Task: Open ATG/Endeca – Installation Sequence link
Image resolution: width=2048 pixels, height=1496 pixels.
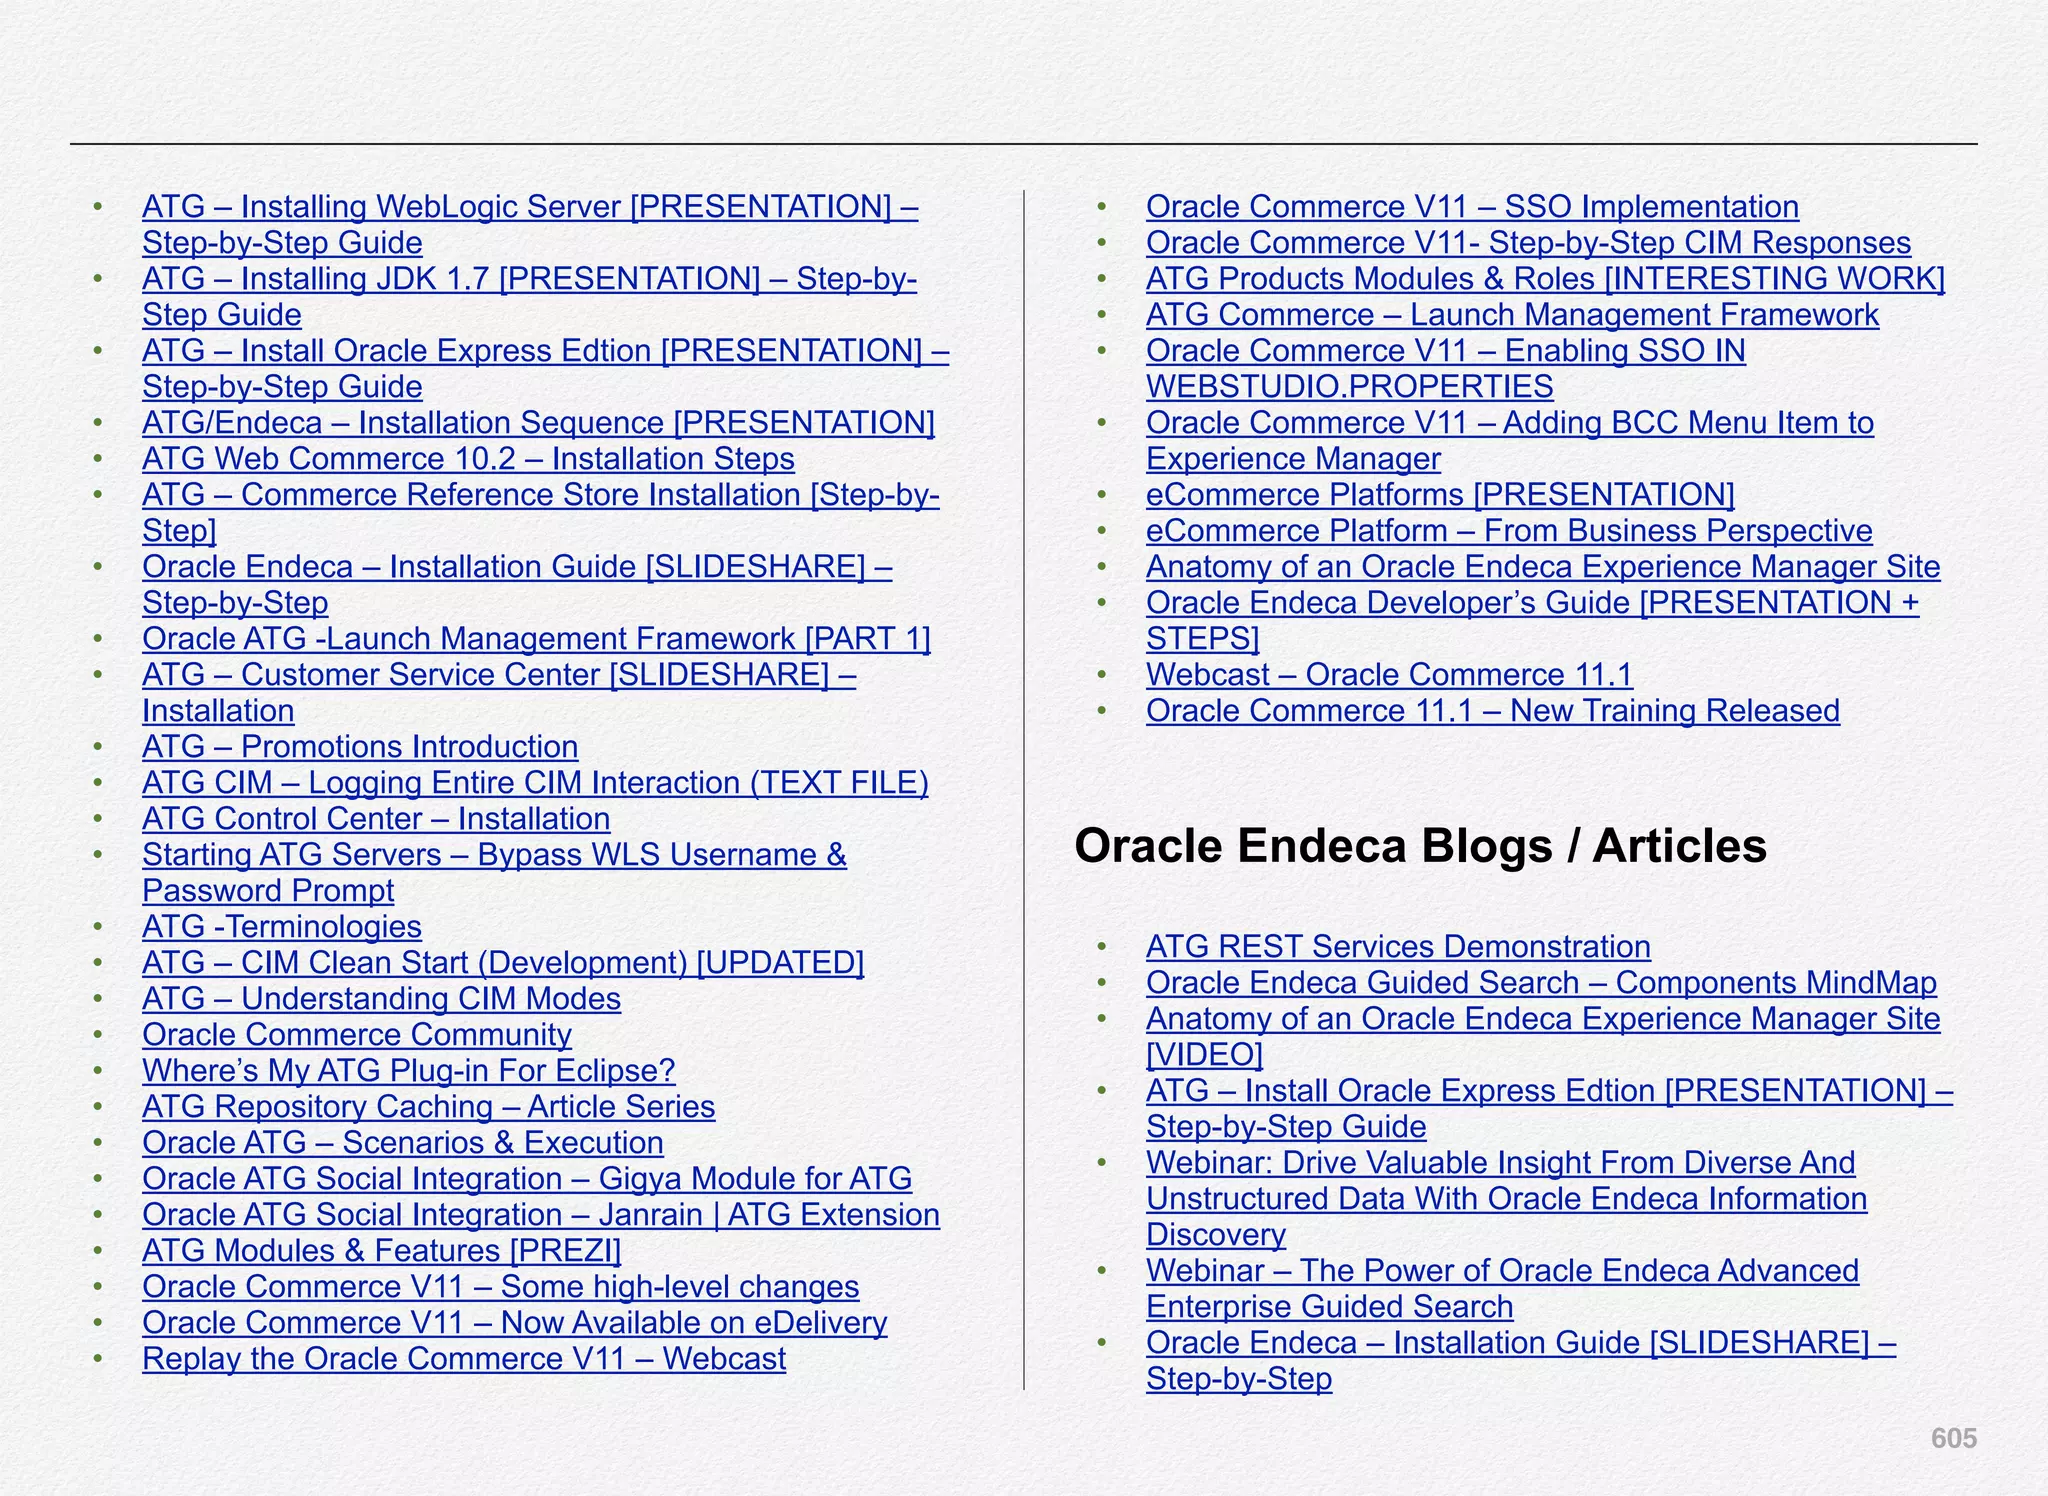Action: coord(538,423)
